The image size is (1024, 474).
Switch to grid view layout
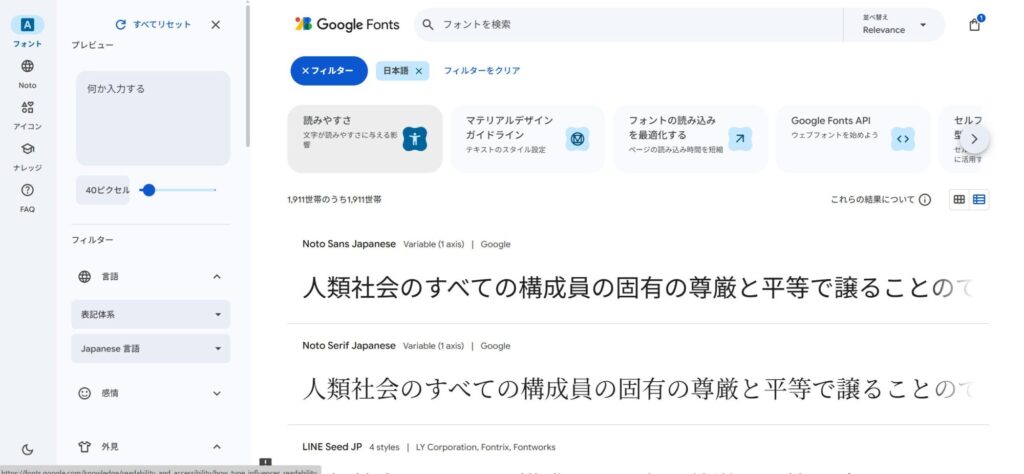click(x=959, y=200)
